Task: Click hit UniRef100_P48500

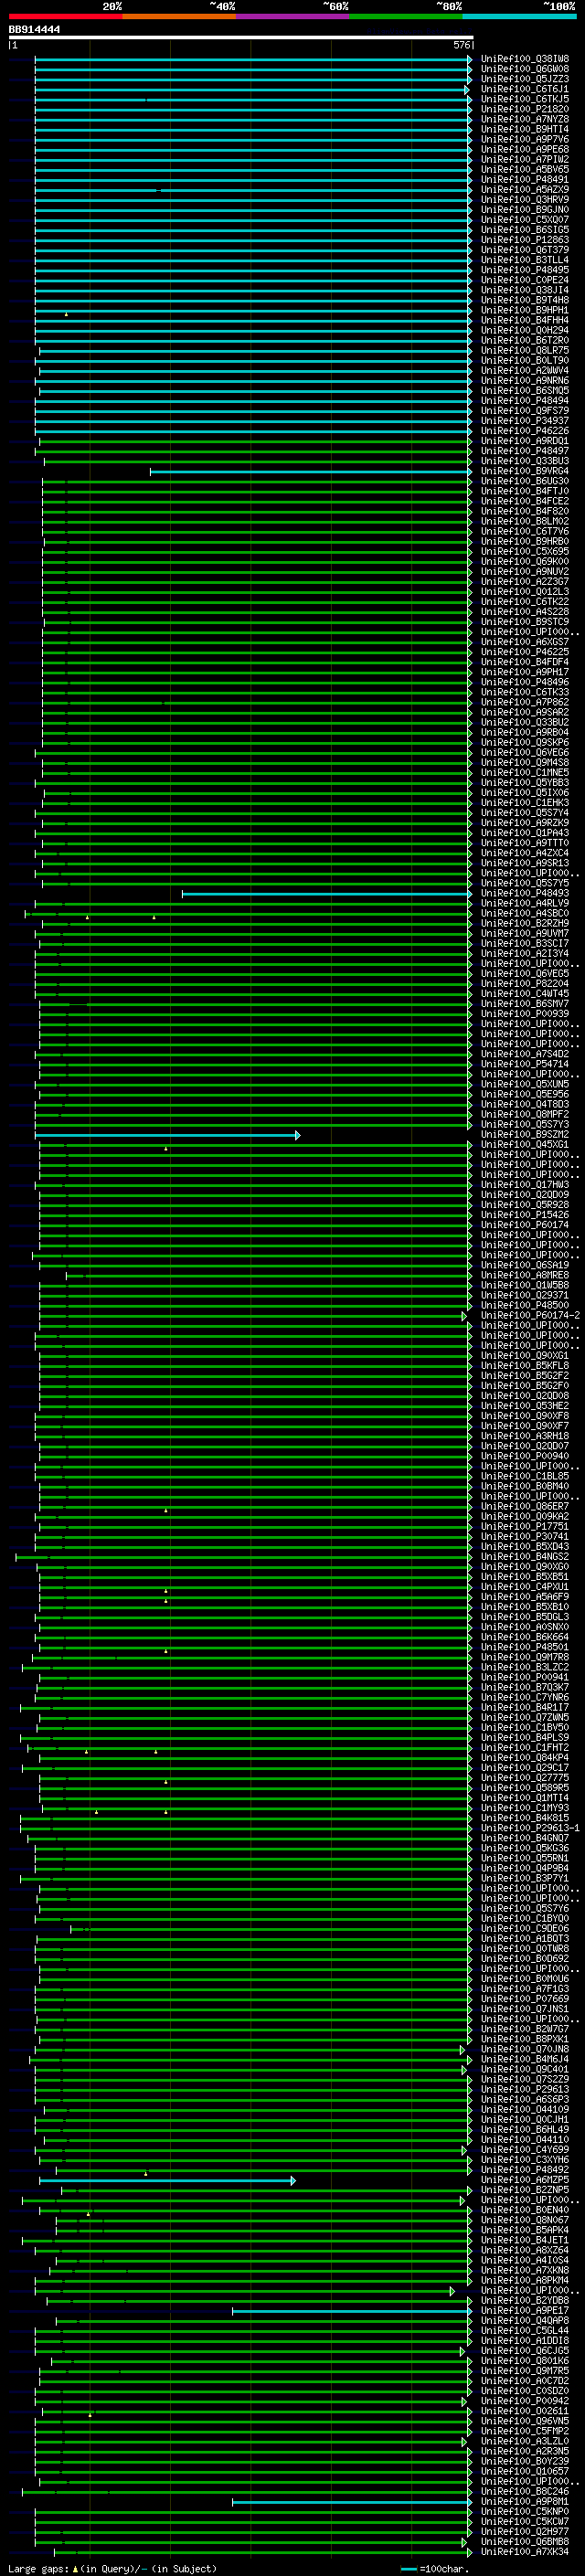Action: [525, 1305]
